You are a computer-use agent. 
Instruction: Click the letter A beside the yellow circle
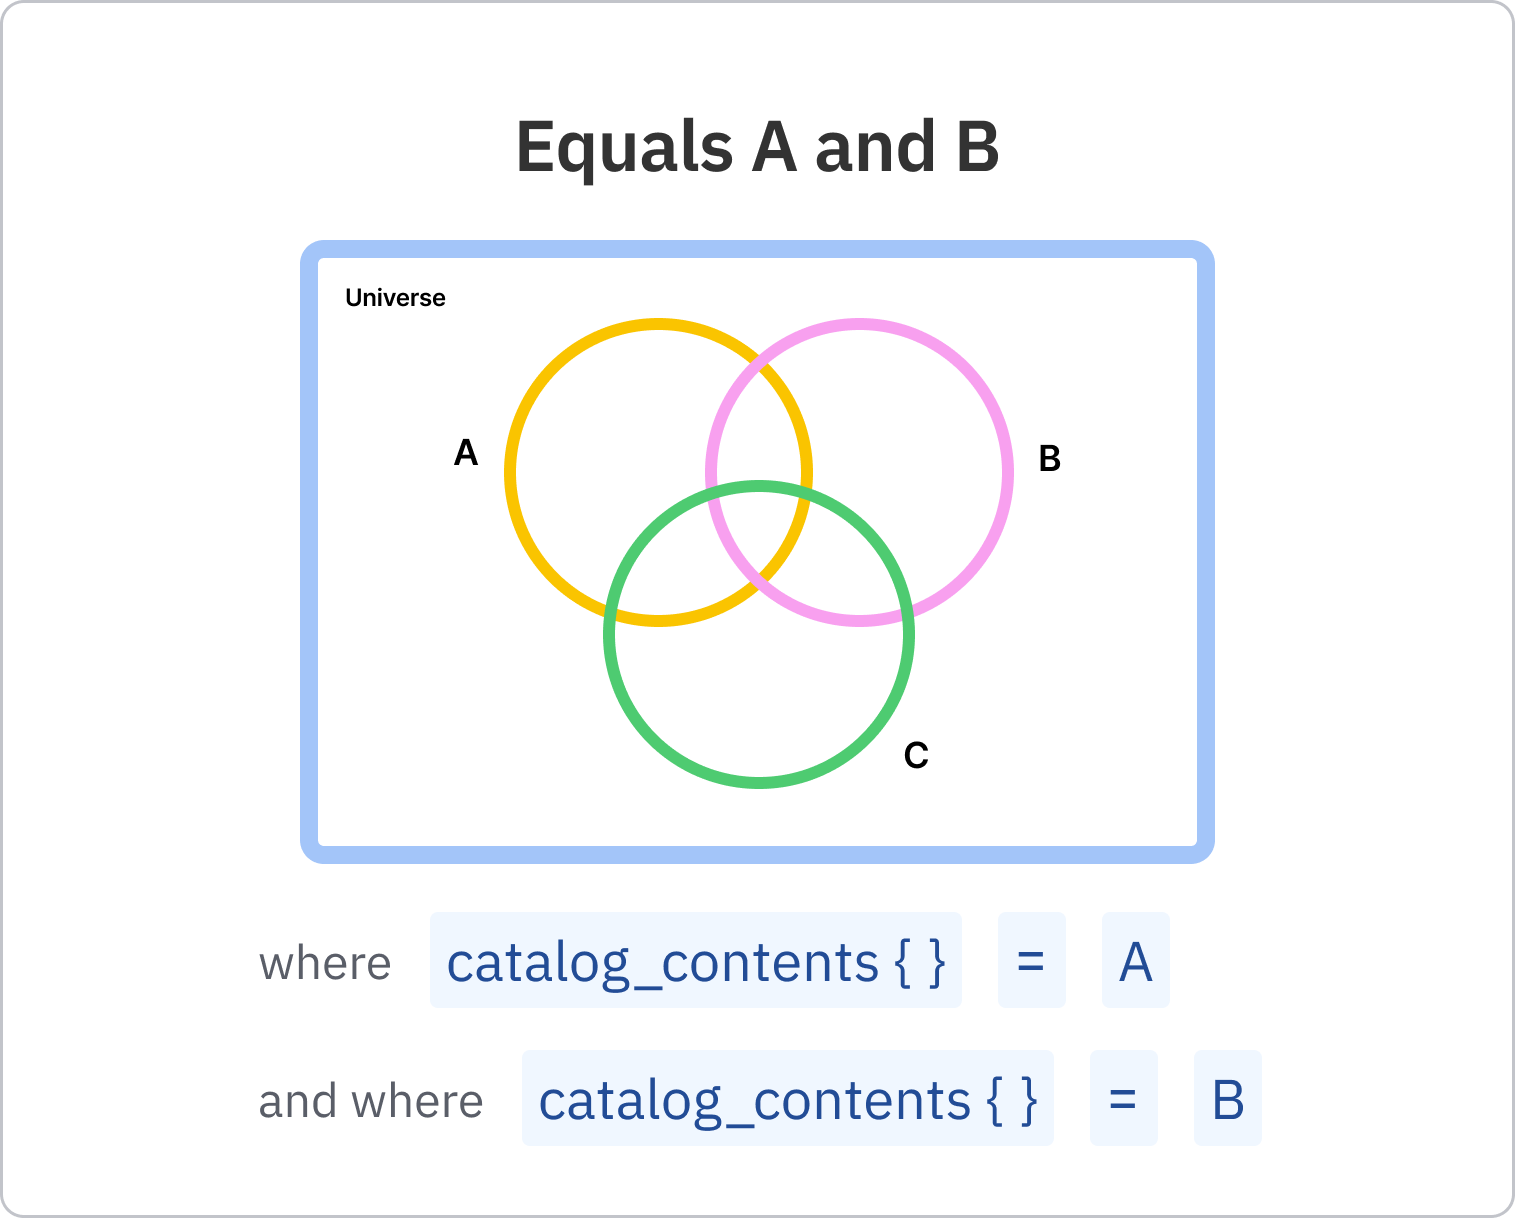tap(466, 453)
